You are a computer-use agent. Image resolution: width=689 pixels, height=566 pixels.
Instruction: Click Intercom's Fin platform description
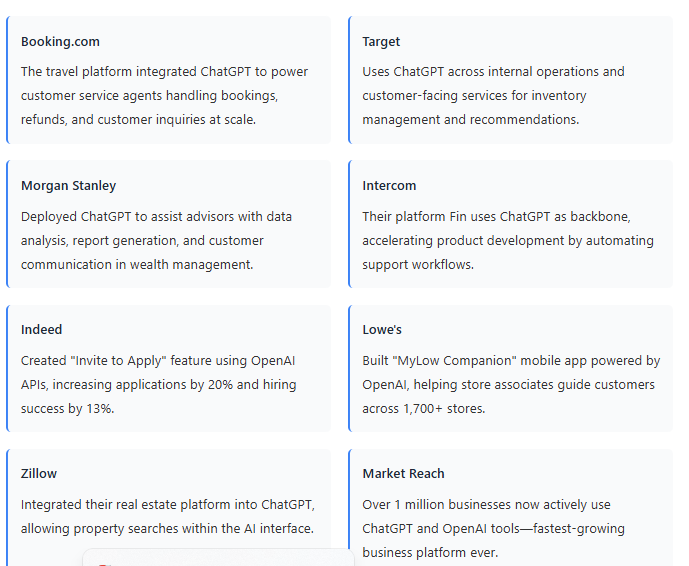pos(507,240)
